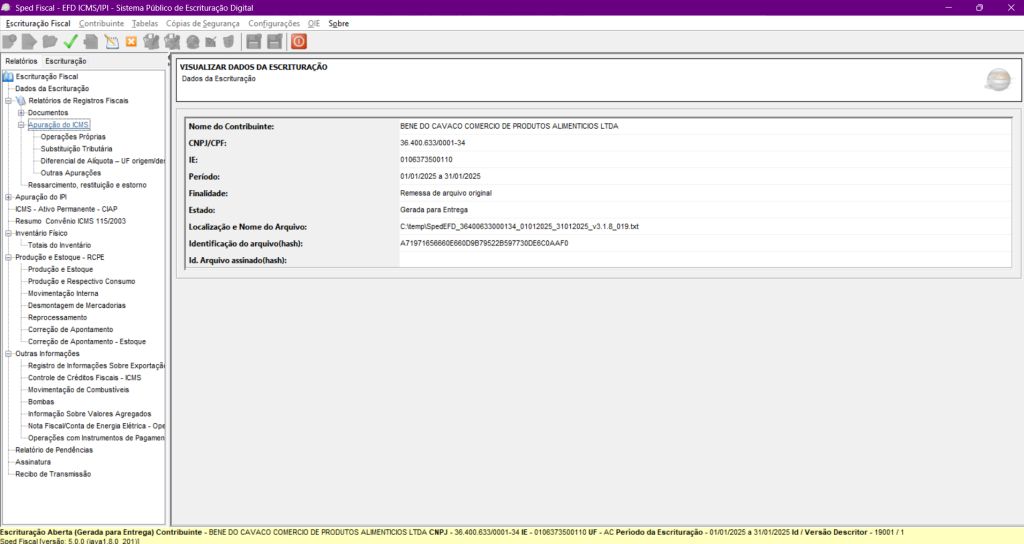
Task: Open the Escrituração Fiscal menu
Action: click(x=38, y=24)
